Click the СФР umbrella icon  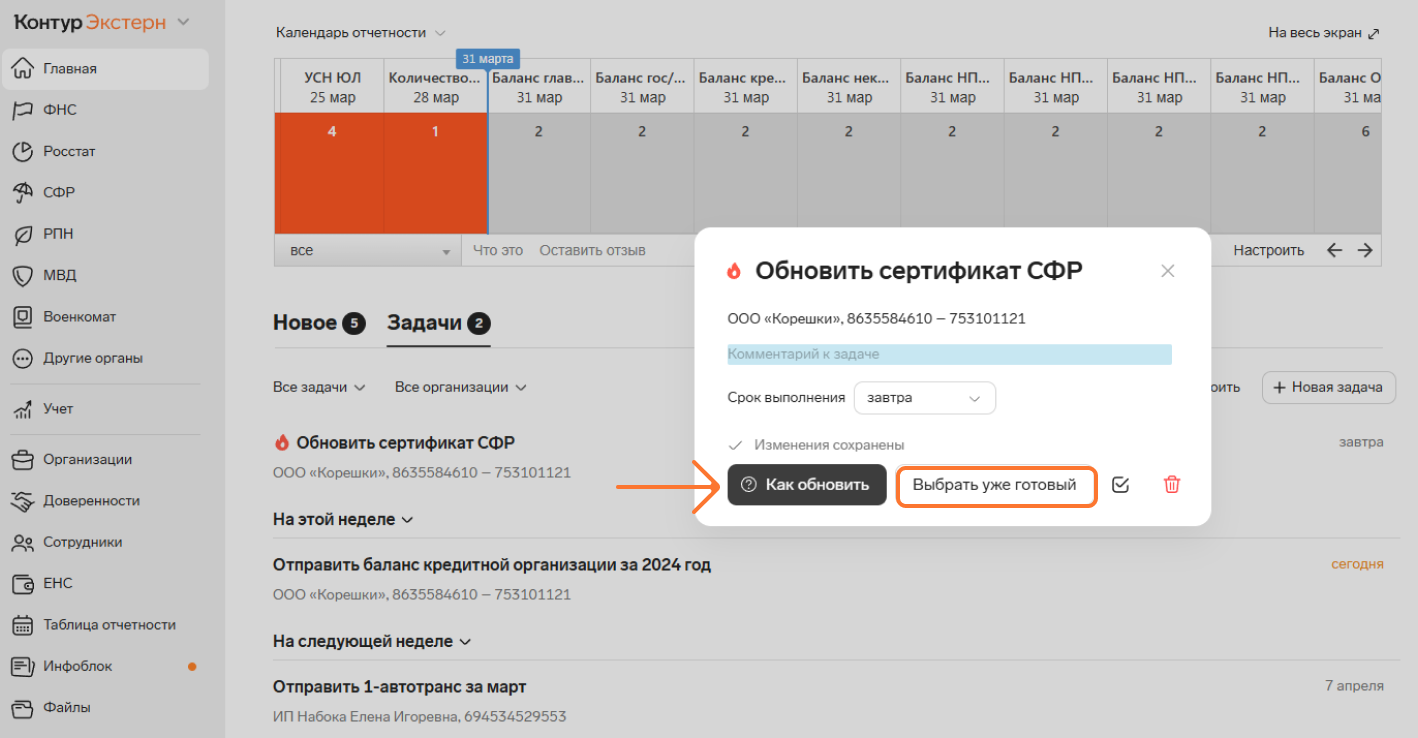[x=23, y=192]
